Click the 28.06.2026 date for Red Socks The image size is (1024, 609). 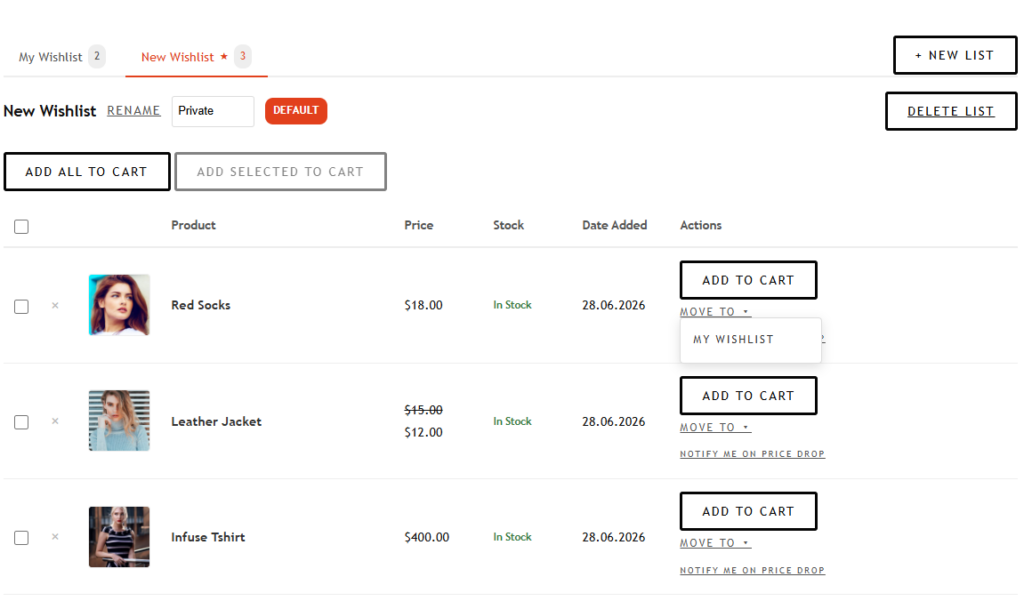[x=613, y=305]
